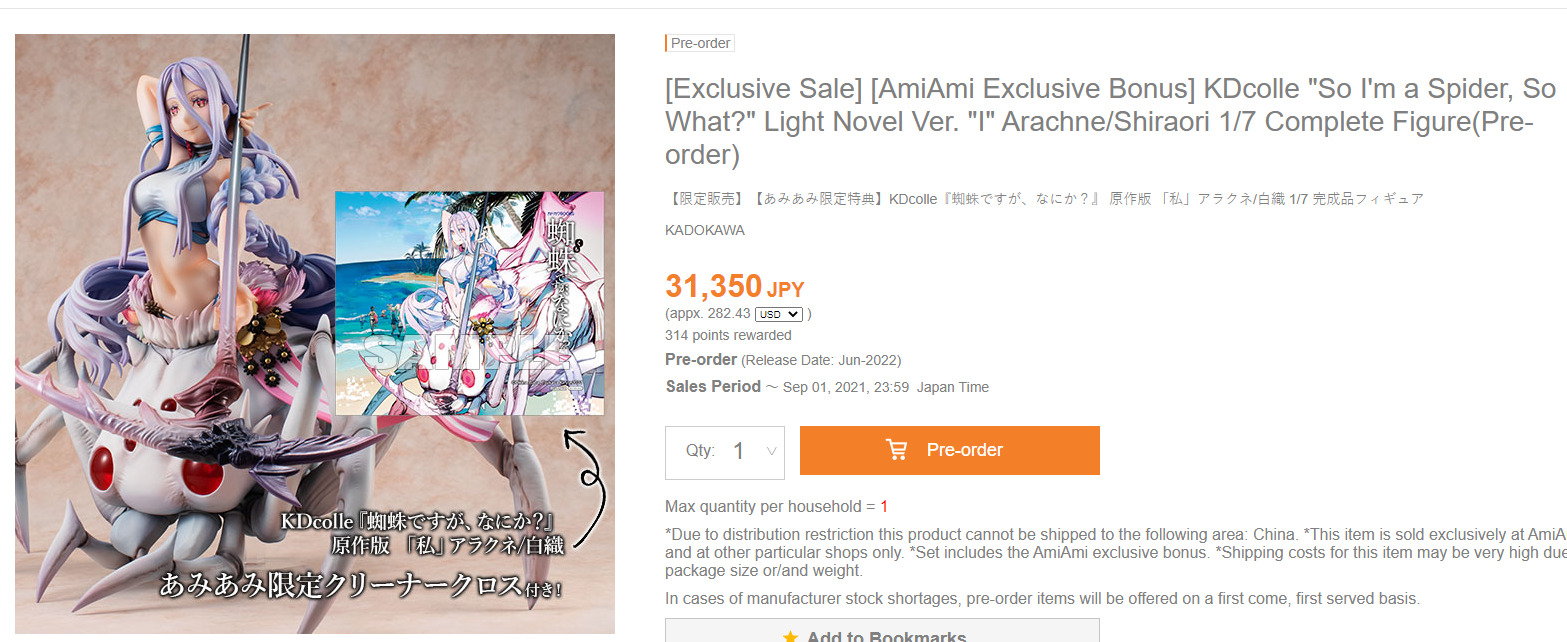Click the star icon beside Add to Bookmarks
Screen dimensions: 1567x642
pos(790,637)
